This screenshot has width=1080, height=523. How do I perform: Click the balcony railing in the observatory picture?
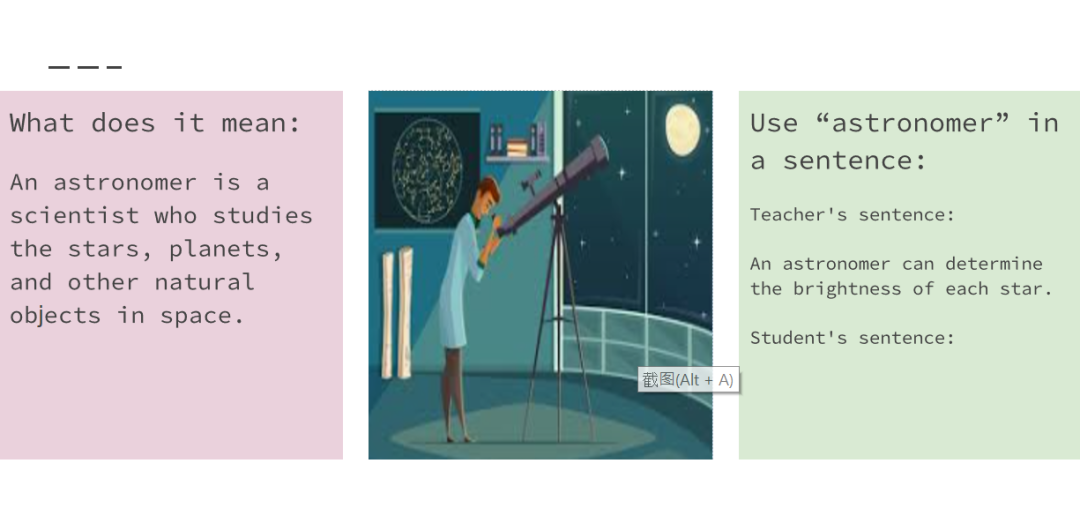tap(637, 345)
